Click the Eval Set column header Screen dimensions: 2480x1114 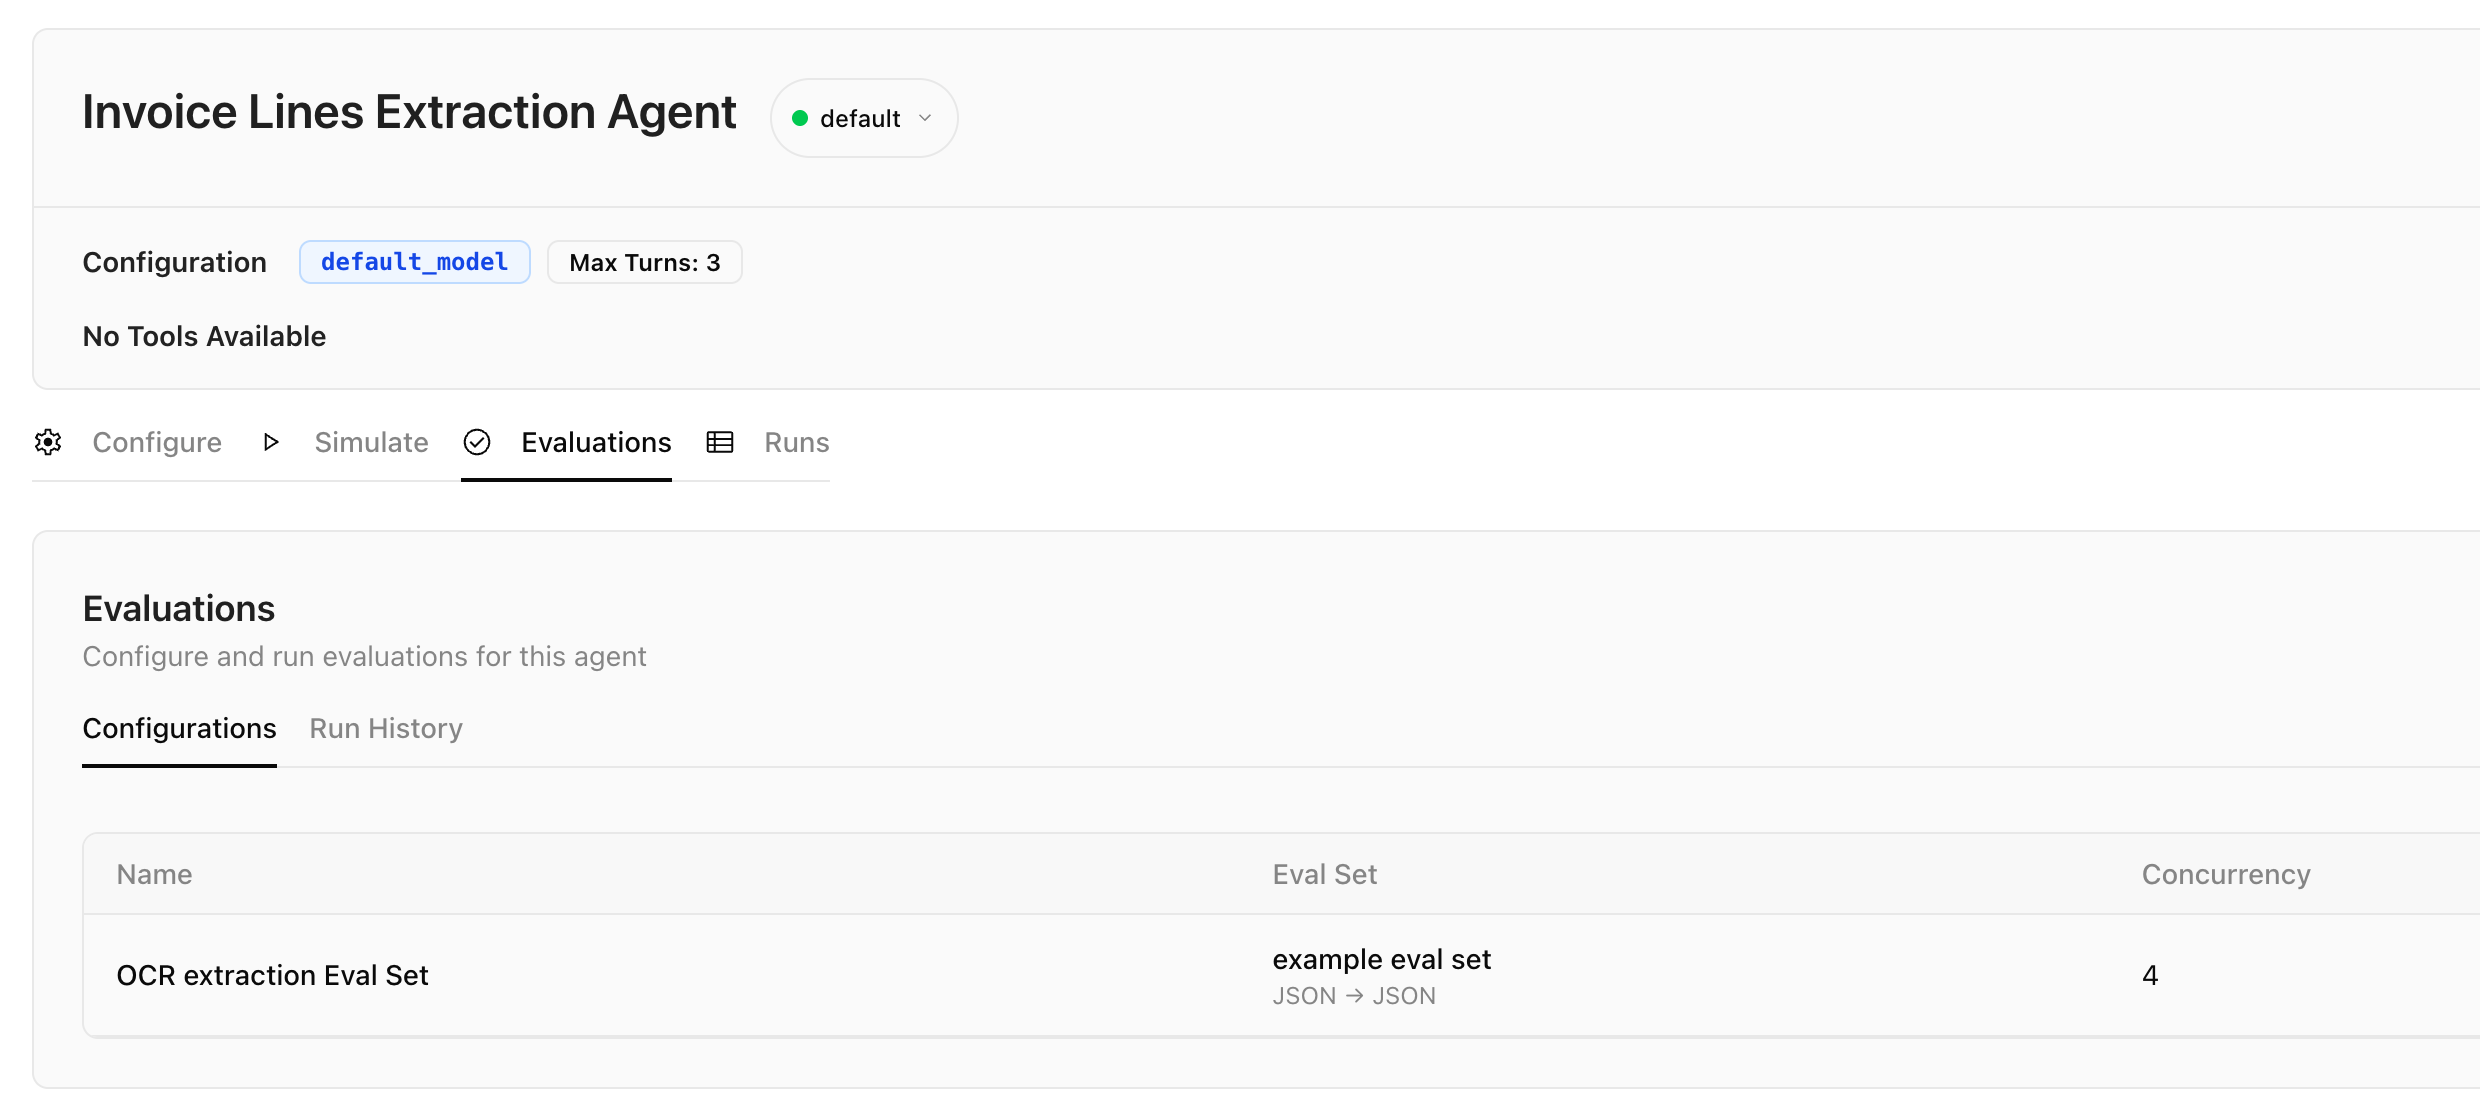pos(1324,874)
